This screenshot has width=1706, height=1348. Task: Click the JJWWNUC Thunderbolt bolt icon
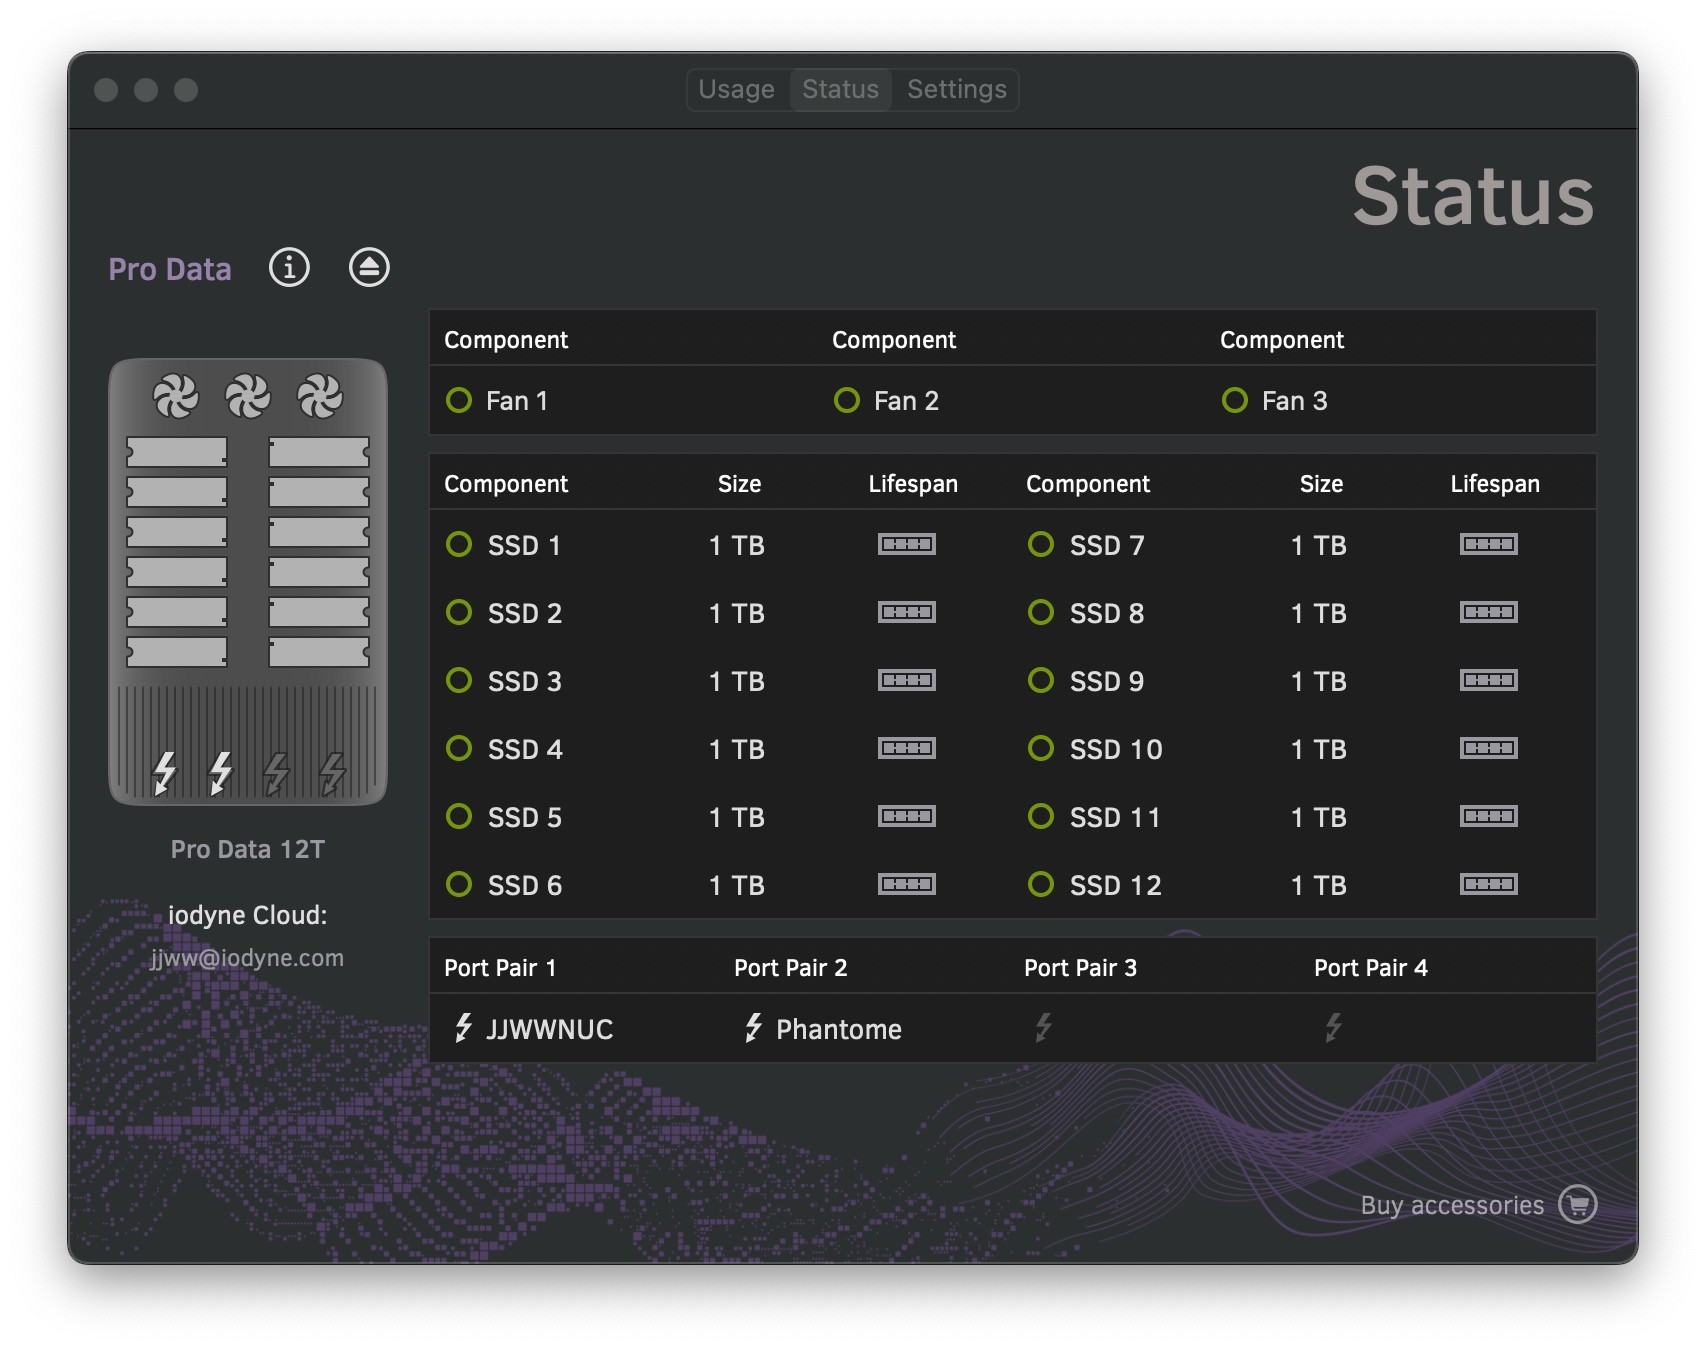463,1028
